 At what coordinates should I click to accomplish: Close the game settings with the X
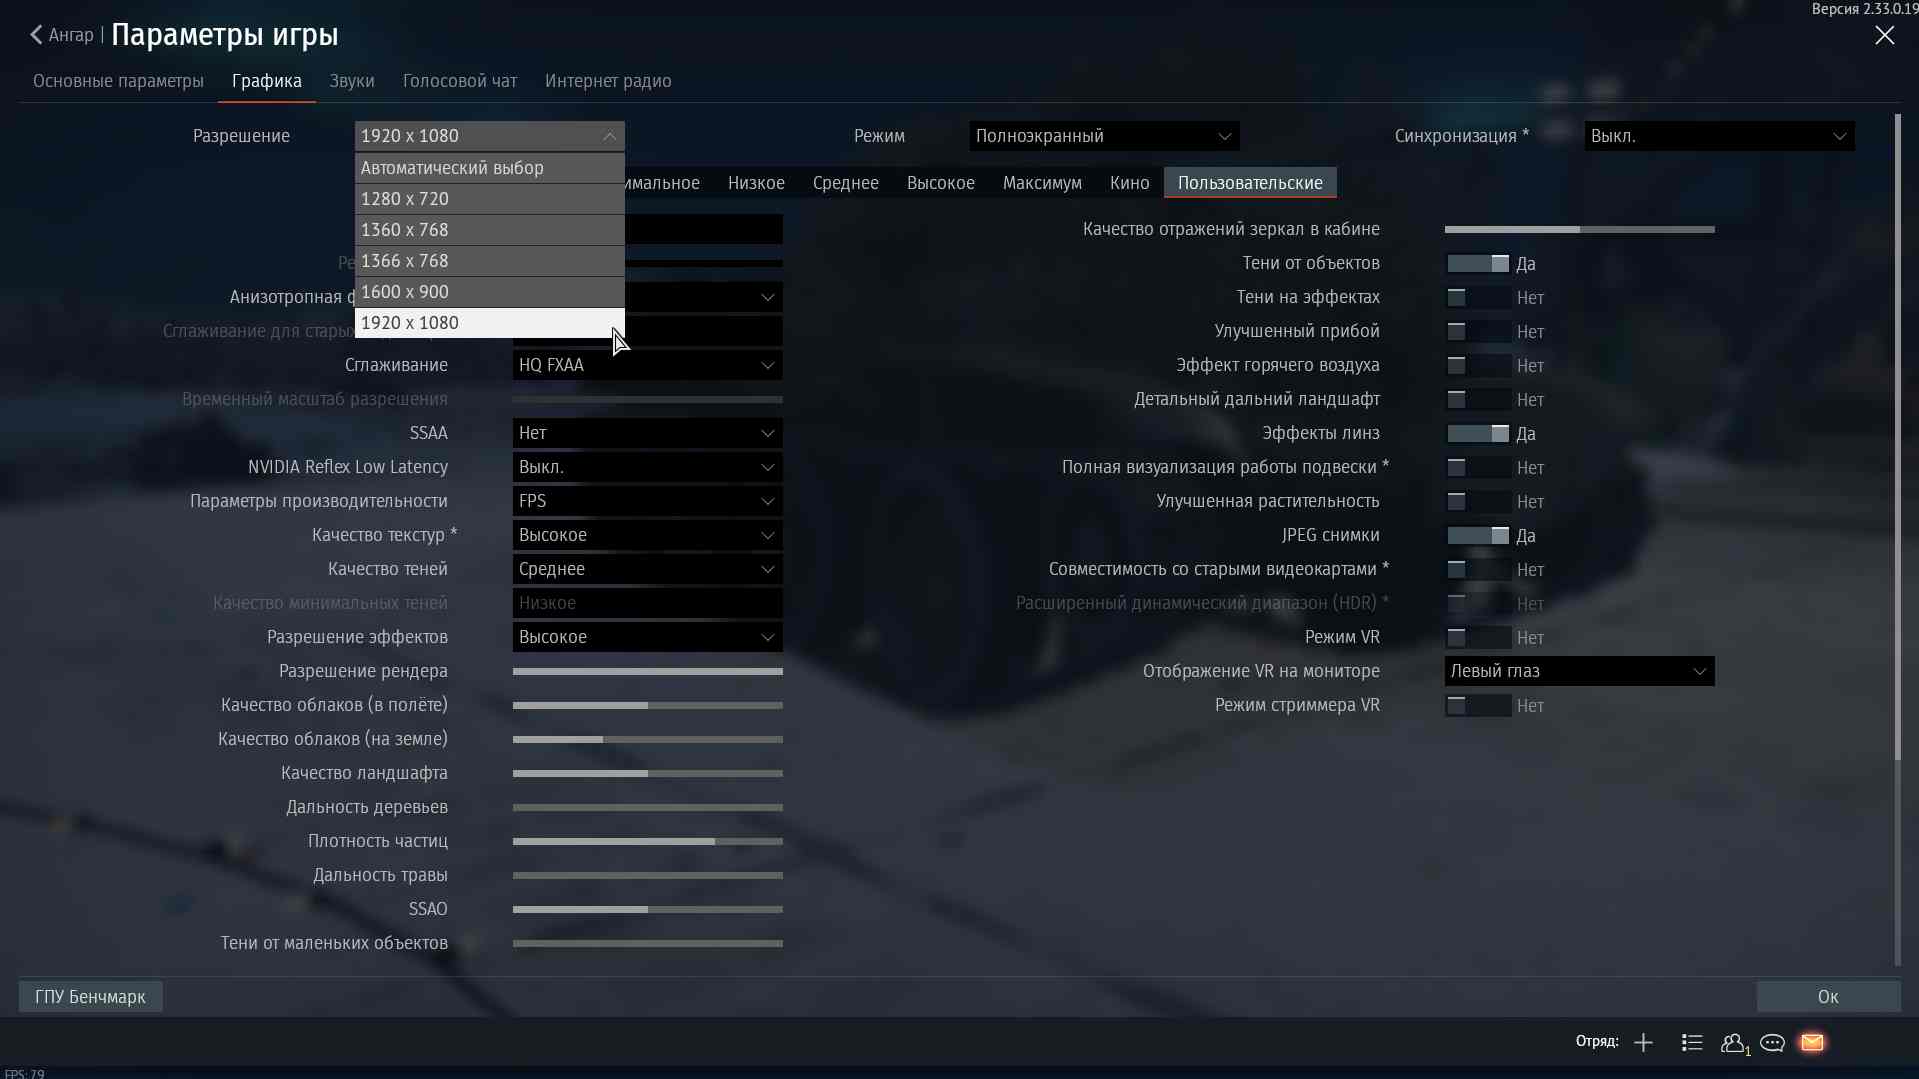(1884, 36)
